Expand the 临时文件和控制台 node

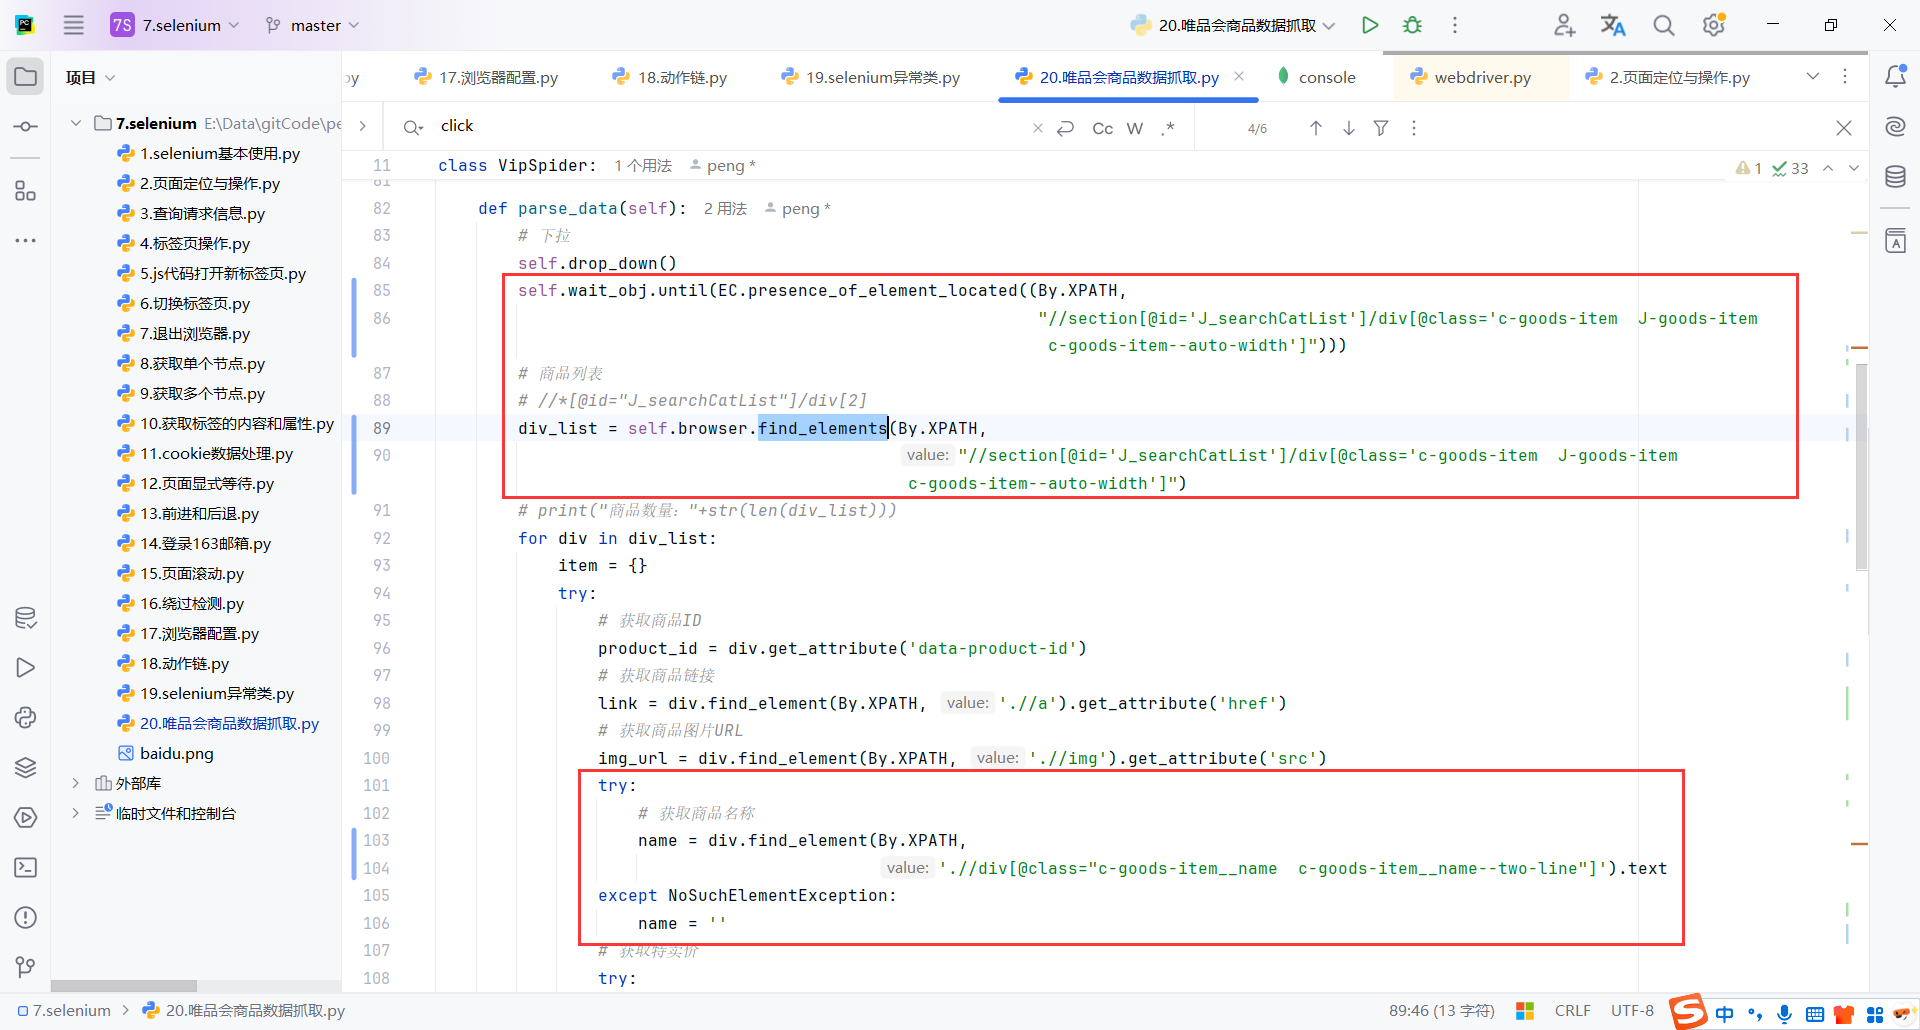pos(76,813)
